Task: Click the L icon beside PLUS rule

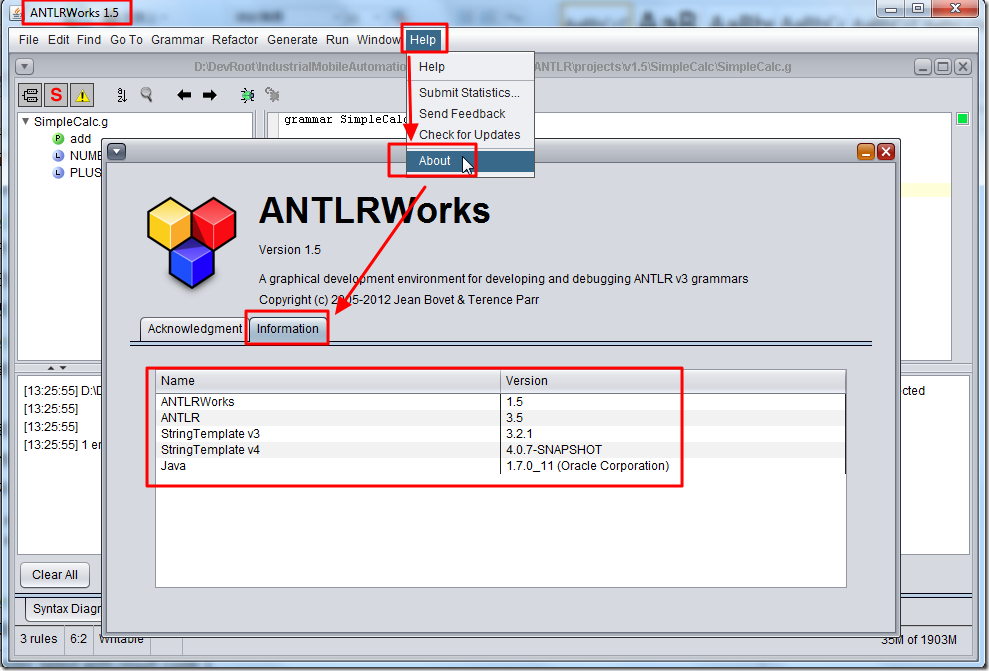Action: [x=58, y=173]
